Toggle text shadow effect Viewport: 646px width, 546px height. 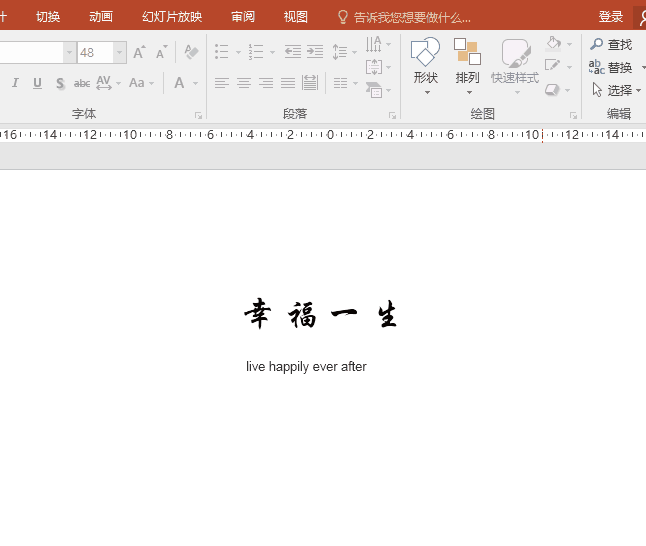[x=60, y=83]
